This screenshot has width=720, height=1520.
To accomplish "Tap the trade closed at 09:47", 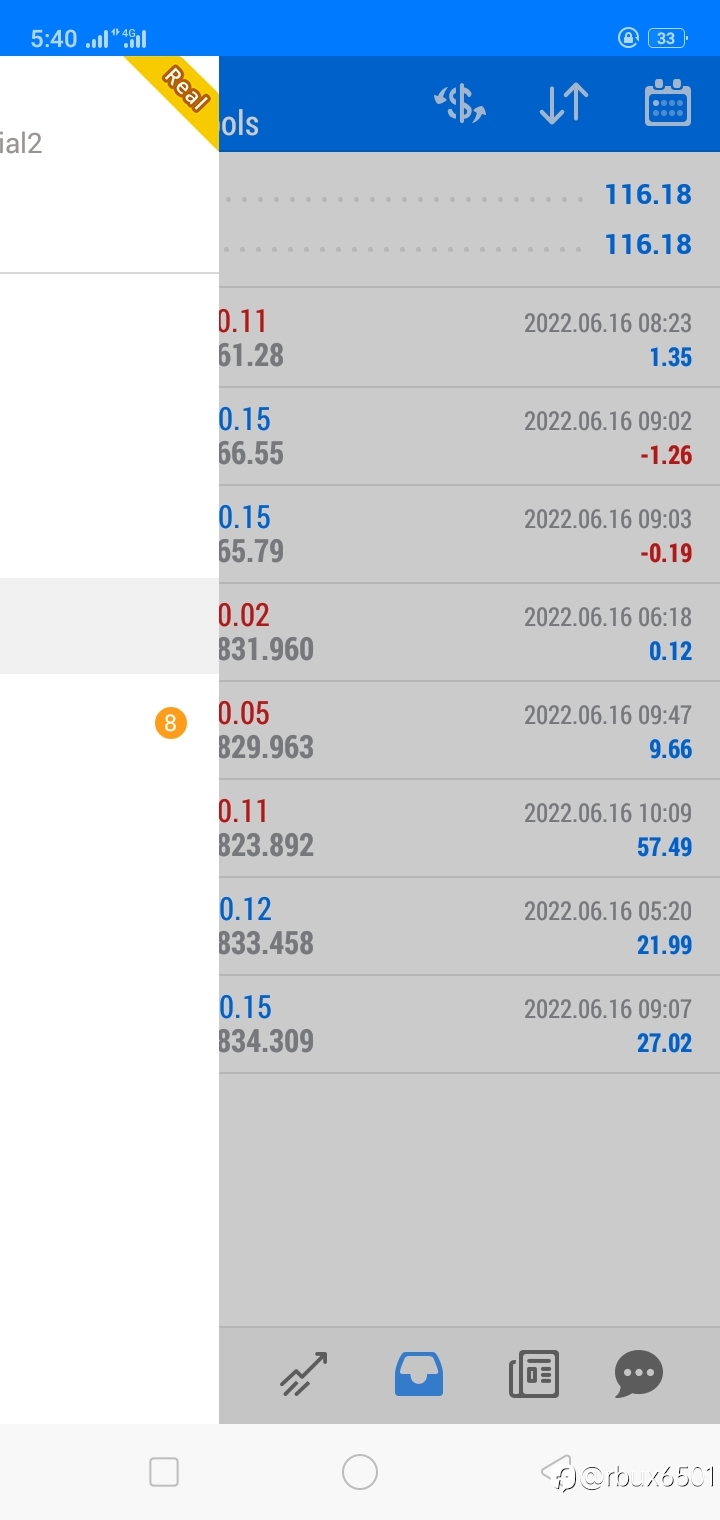I will [469, 731].
